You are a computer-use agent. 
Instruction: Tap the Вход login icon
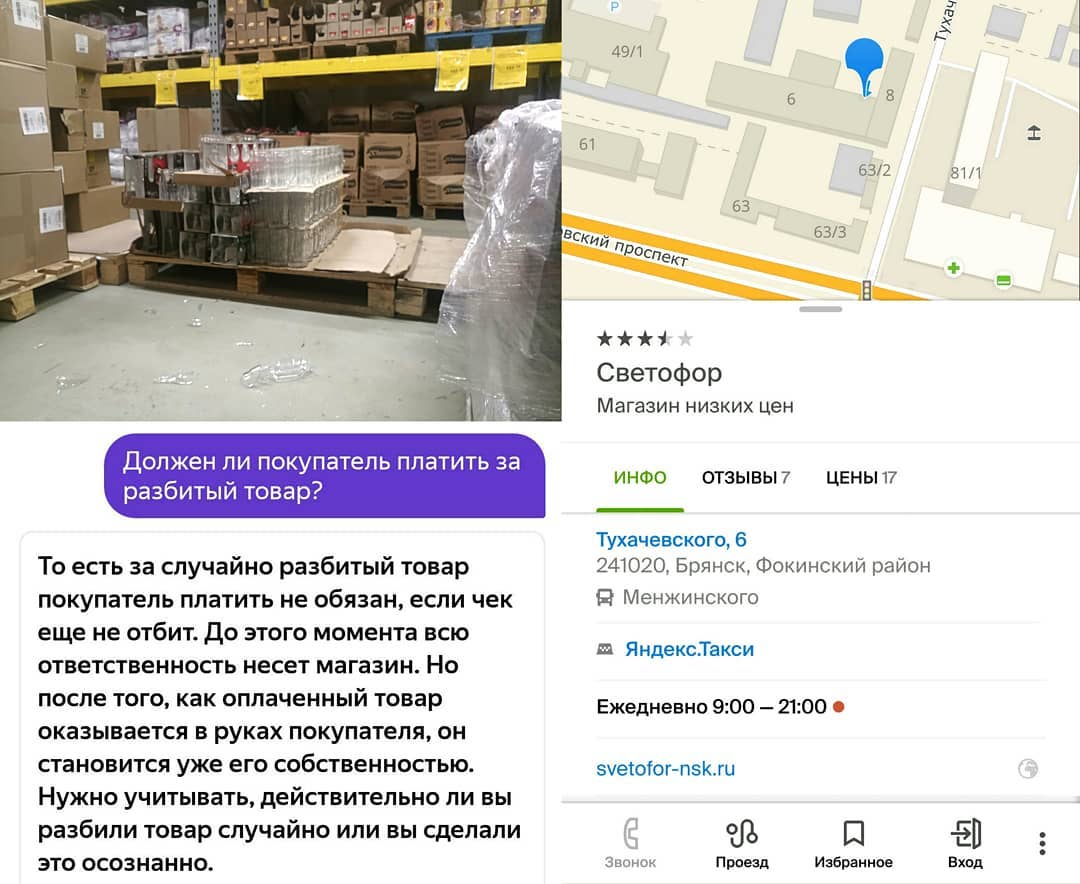pos(965,834)
